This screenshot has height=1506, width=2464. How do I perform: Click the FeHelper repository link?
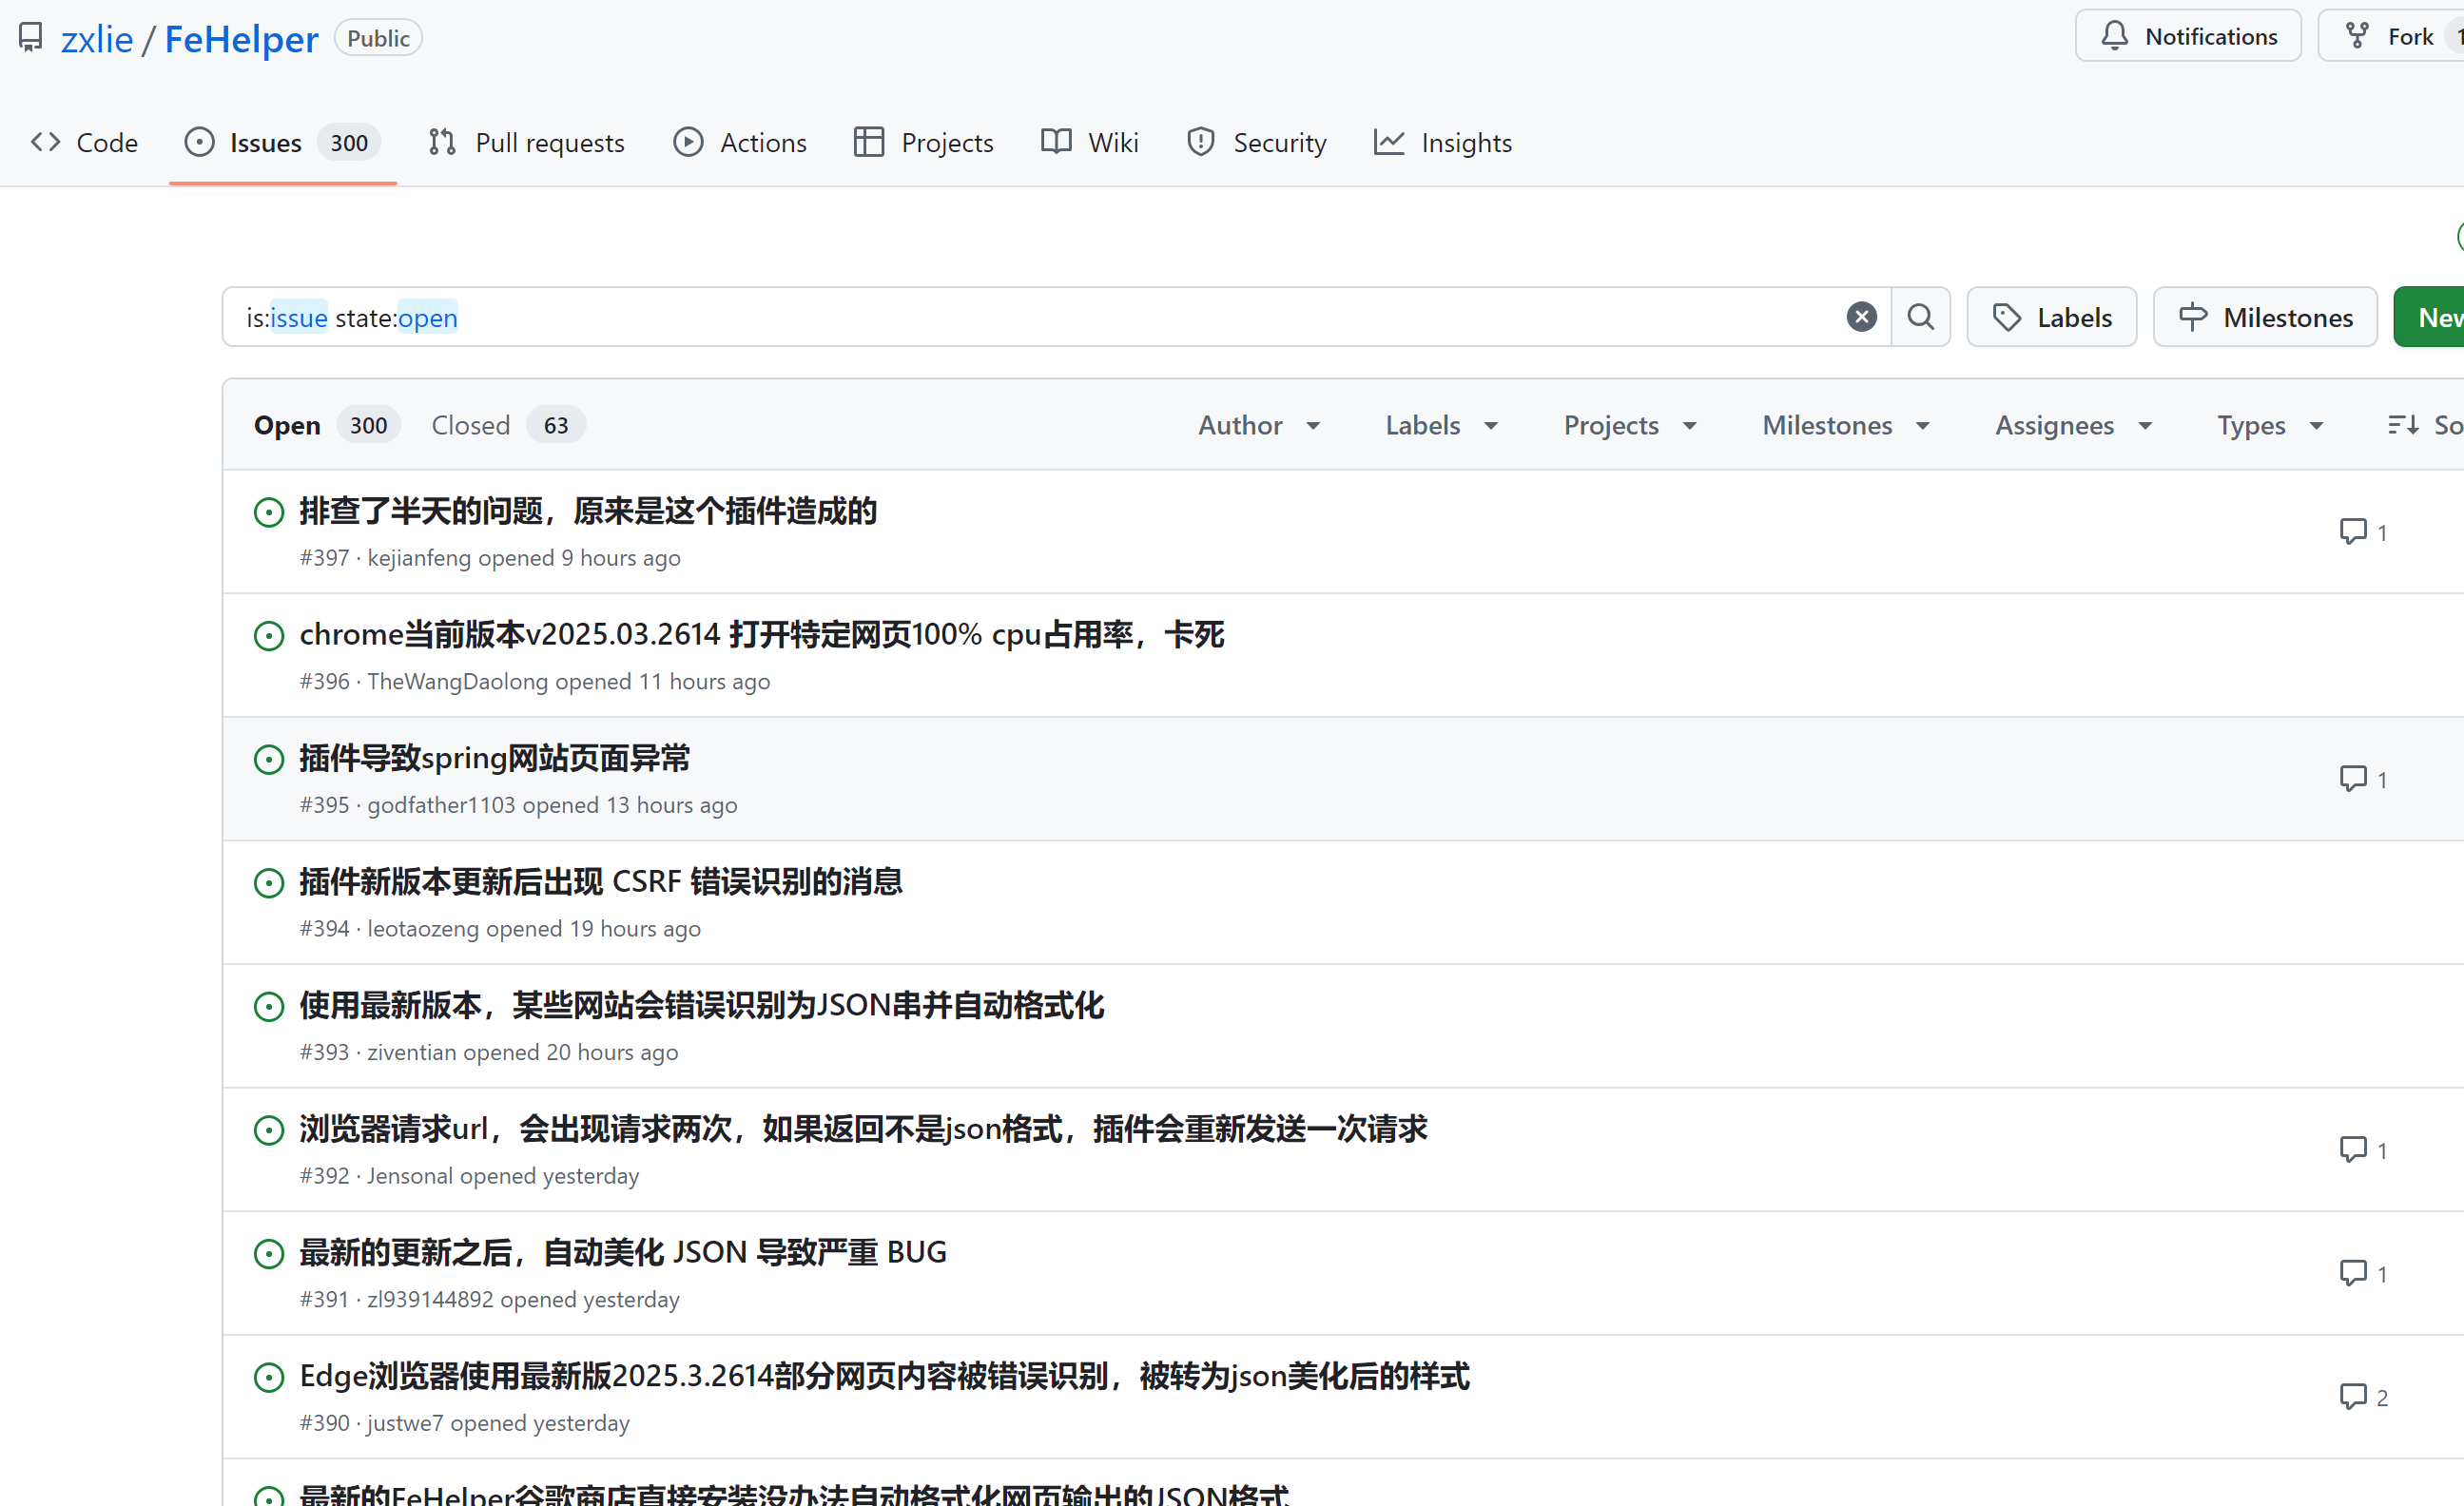coord(241,39)
